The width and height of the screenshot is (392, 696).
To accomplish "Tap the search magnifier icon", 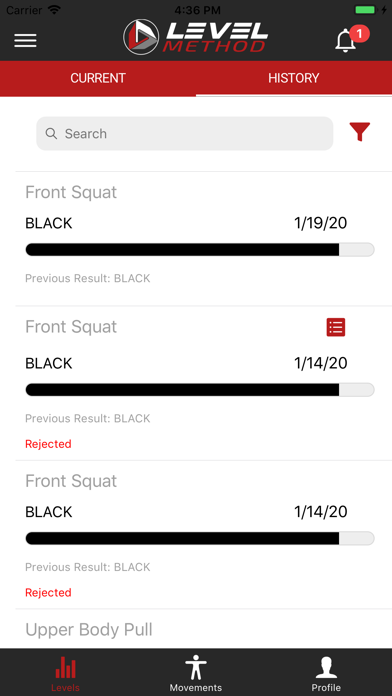I will pyautogui.click(x=51, y=134).
